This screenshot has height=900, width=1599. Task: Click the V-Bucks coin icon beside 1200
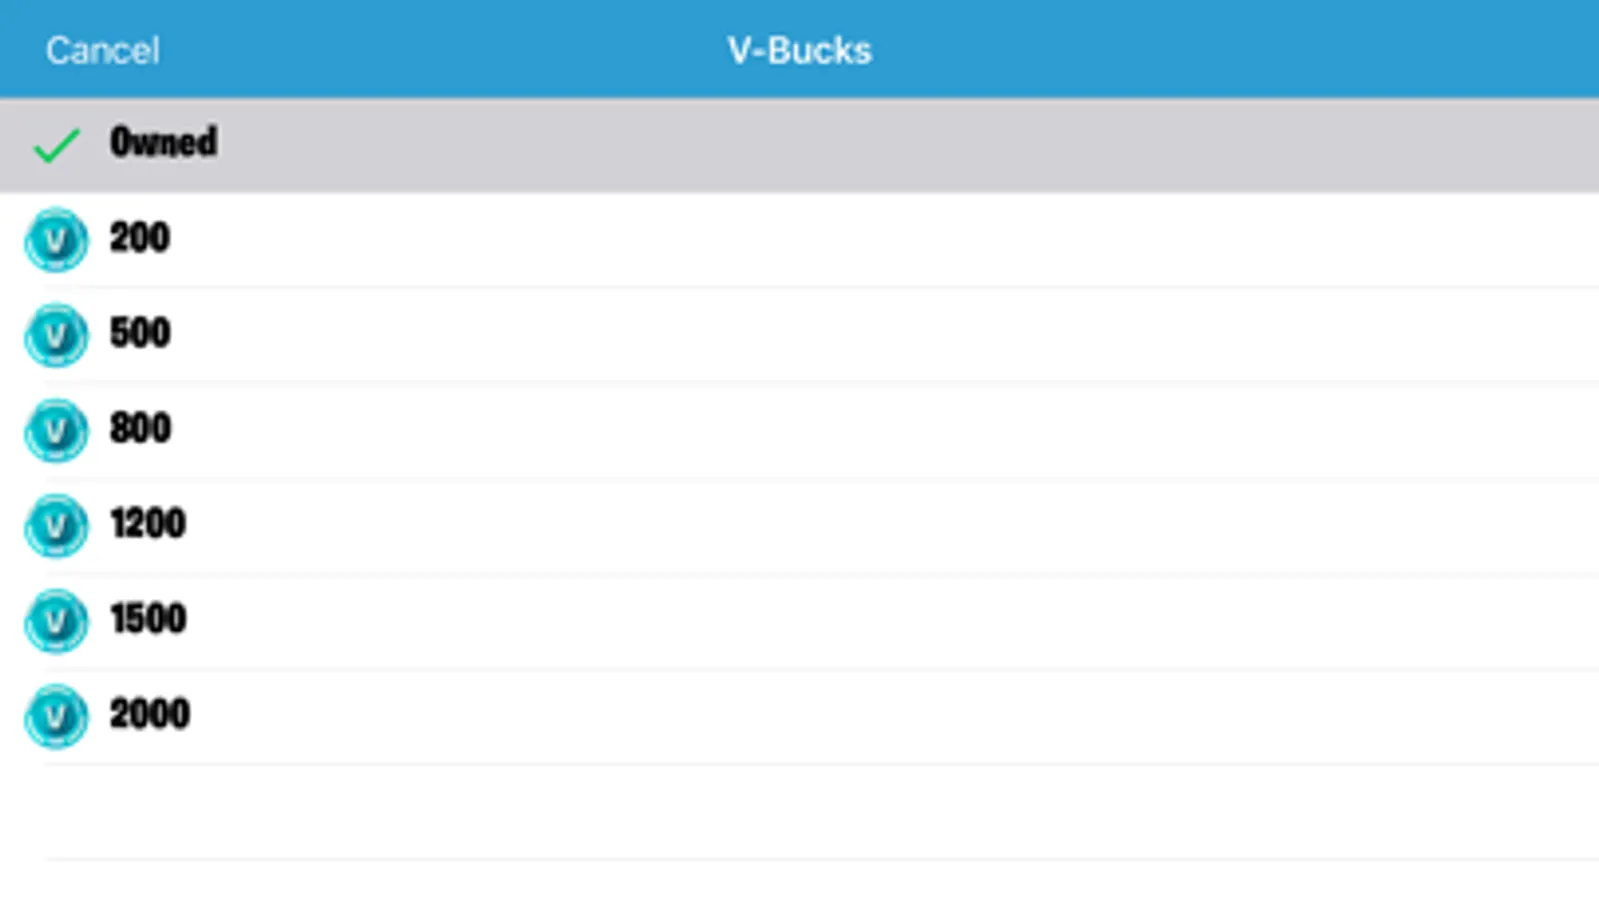[x=56, y=525]
